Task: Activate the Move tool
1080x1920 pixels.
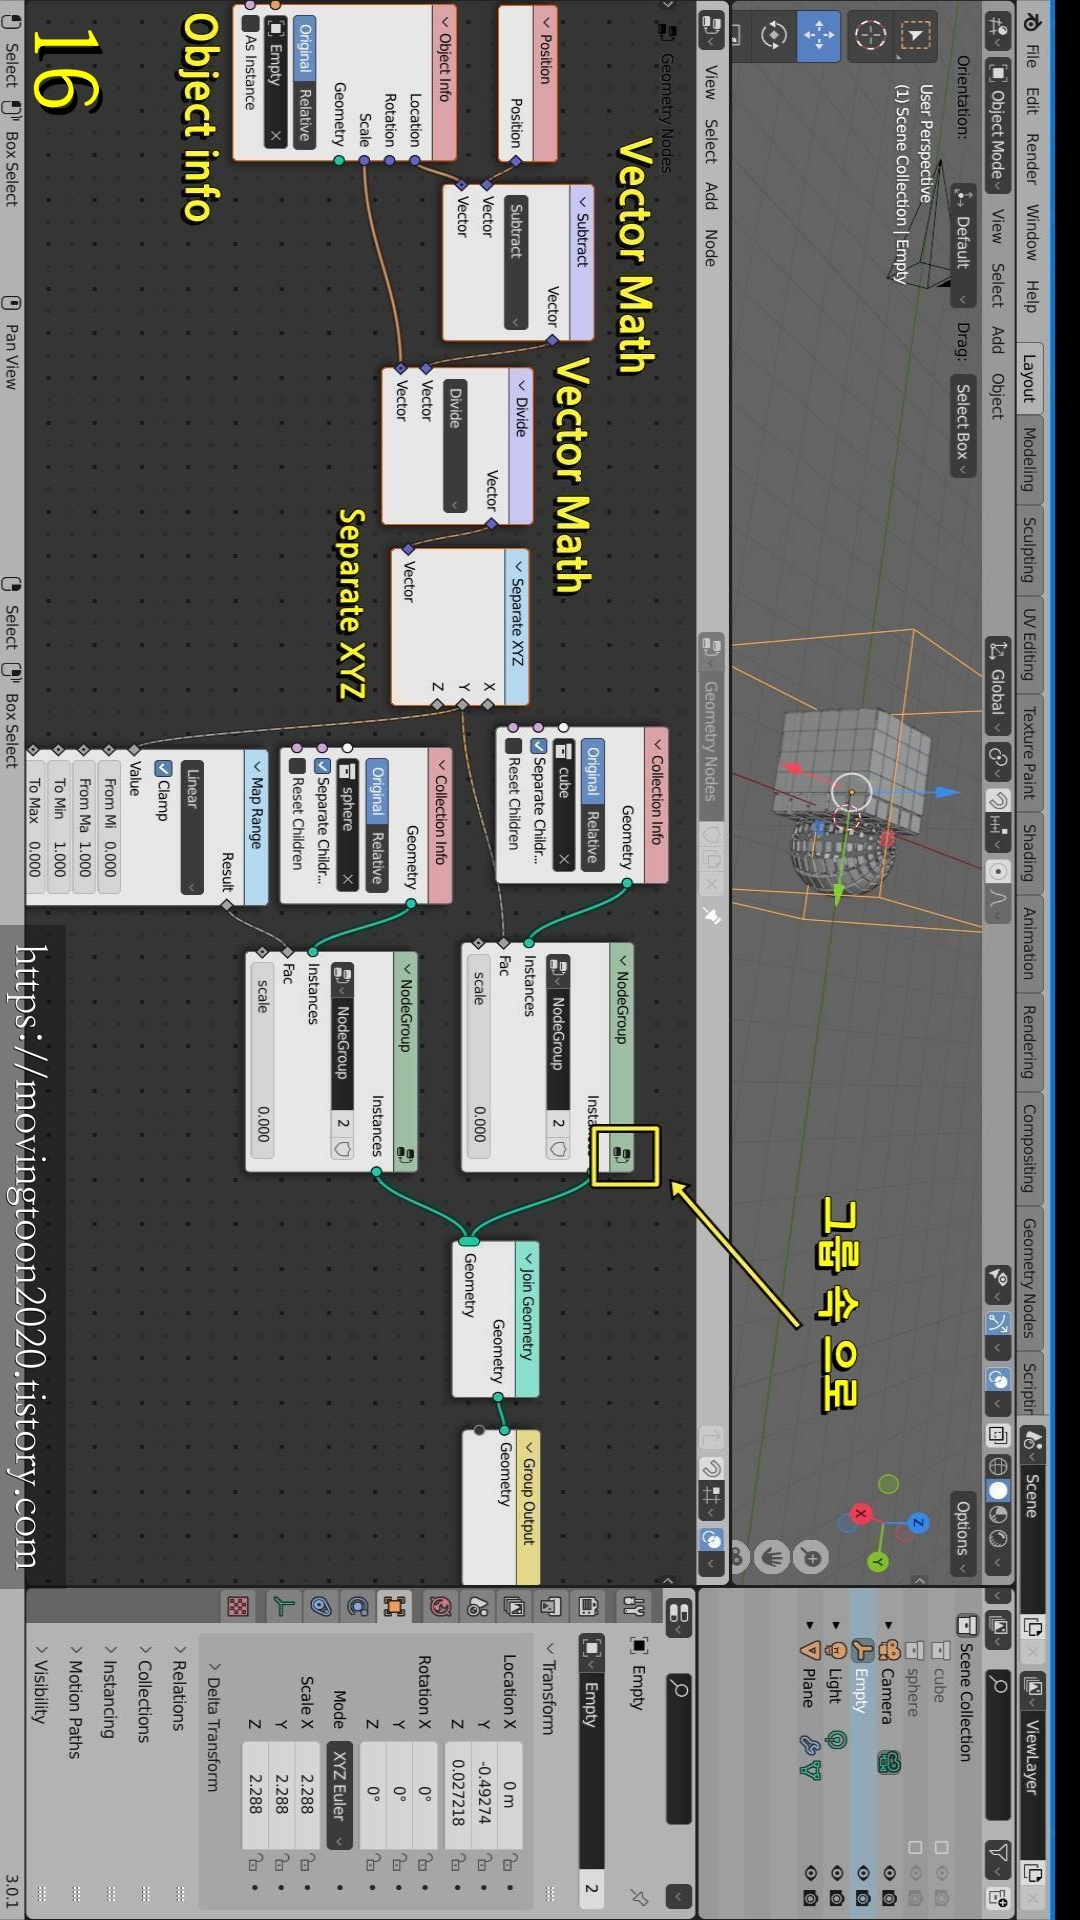Action: 819,36
